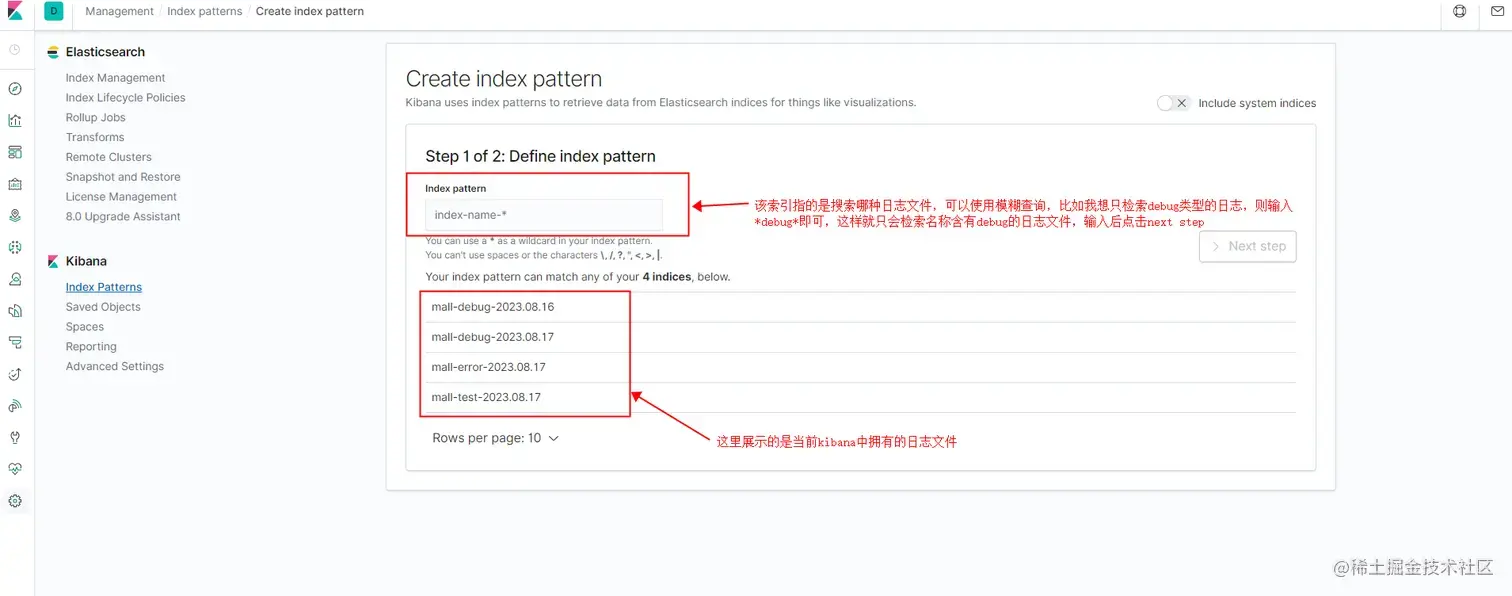1512x596 pixels.
Task: Open Remote Clusters menu item
Action: click(x=109, y=157)
